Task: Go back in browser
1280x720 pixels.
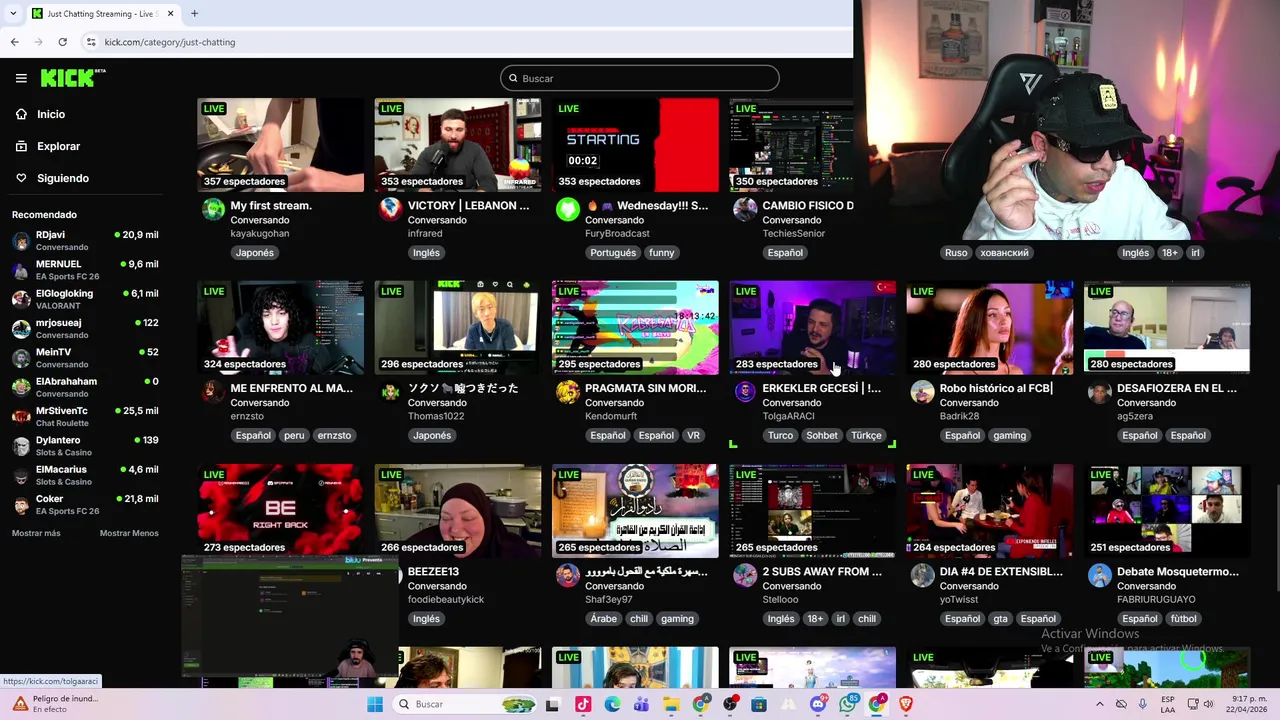Action: click(14, 42)
